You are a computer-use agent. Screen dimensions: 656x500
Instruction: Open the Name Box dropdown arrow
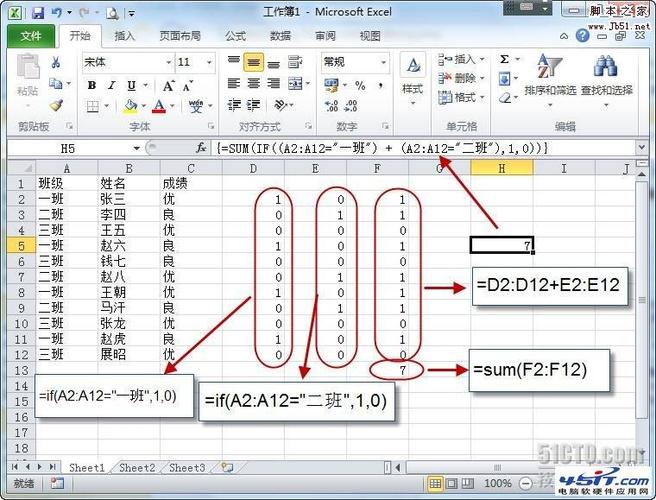136,148
